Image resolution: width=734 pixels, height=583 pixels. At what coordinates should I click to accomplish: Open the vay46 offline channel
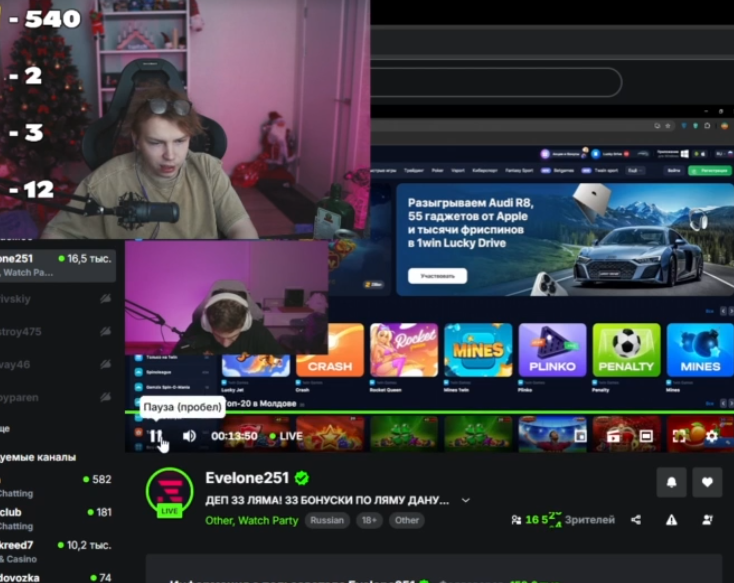[x=57, y=364]
